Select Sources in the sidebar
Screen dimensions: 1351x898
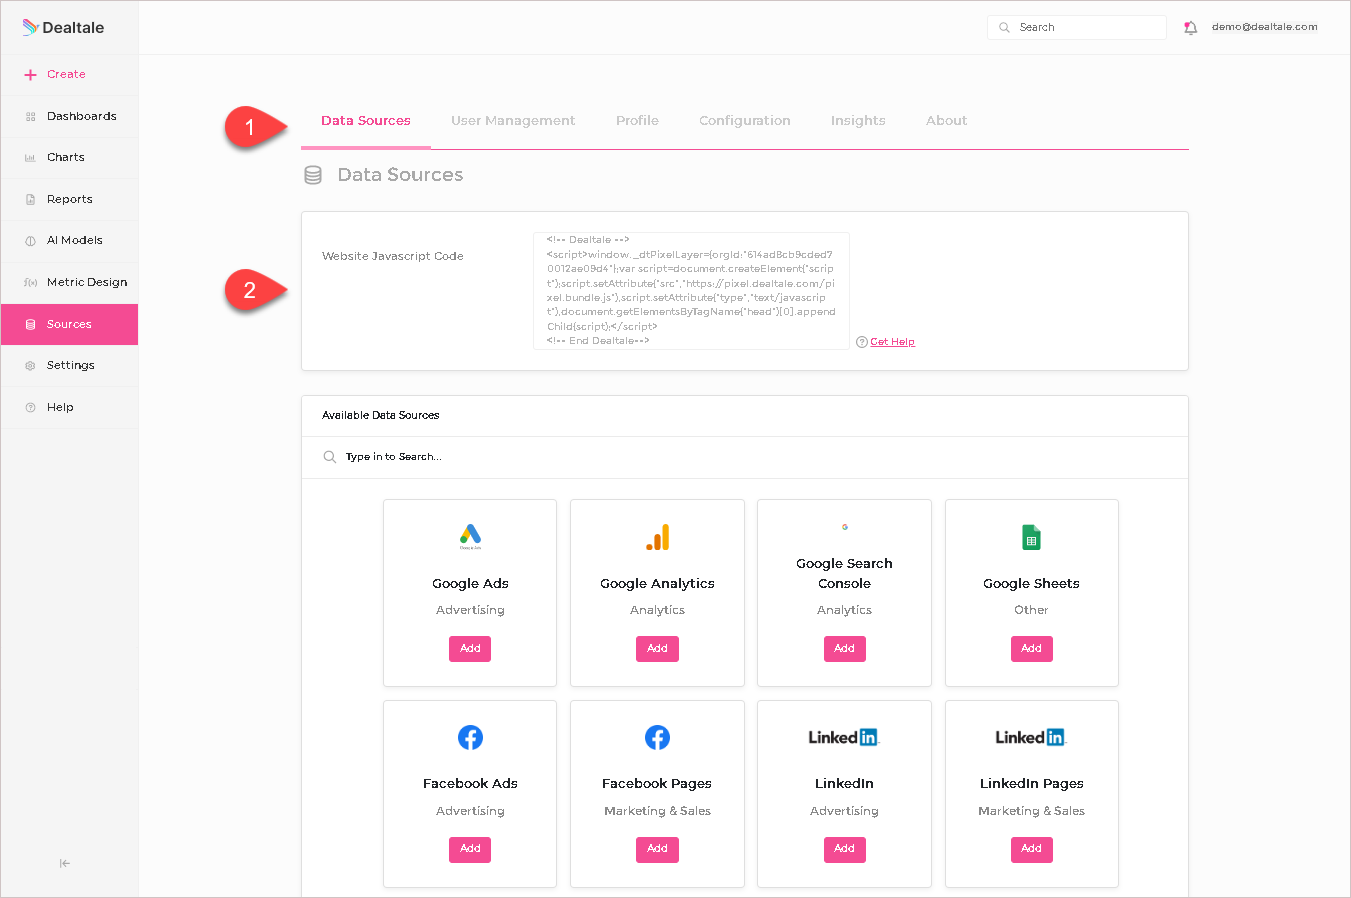point(70,324)
